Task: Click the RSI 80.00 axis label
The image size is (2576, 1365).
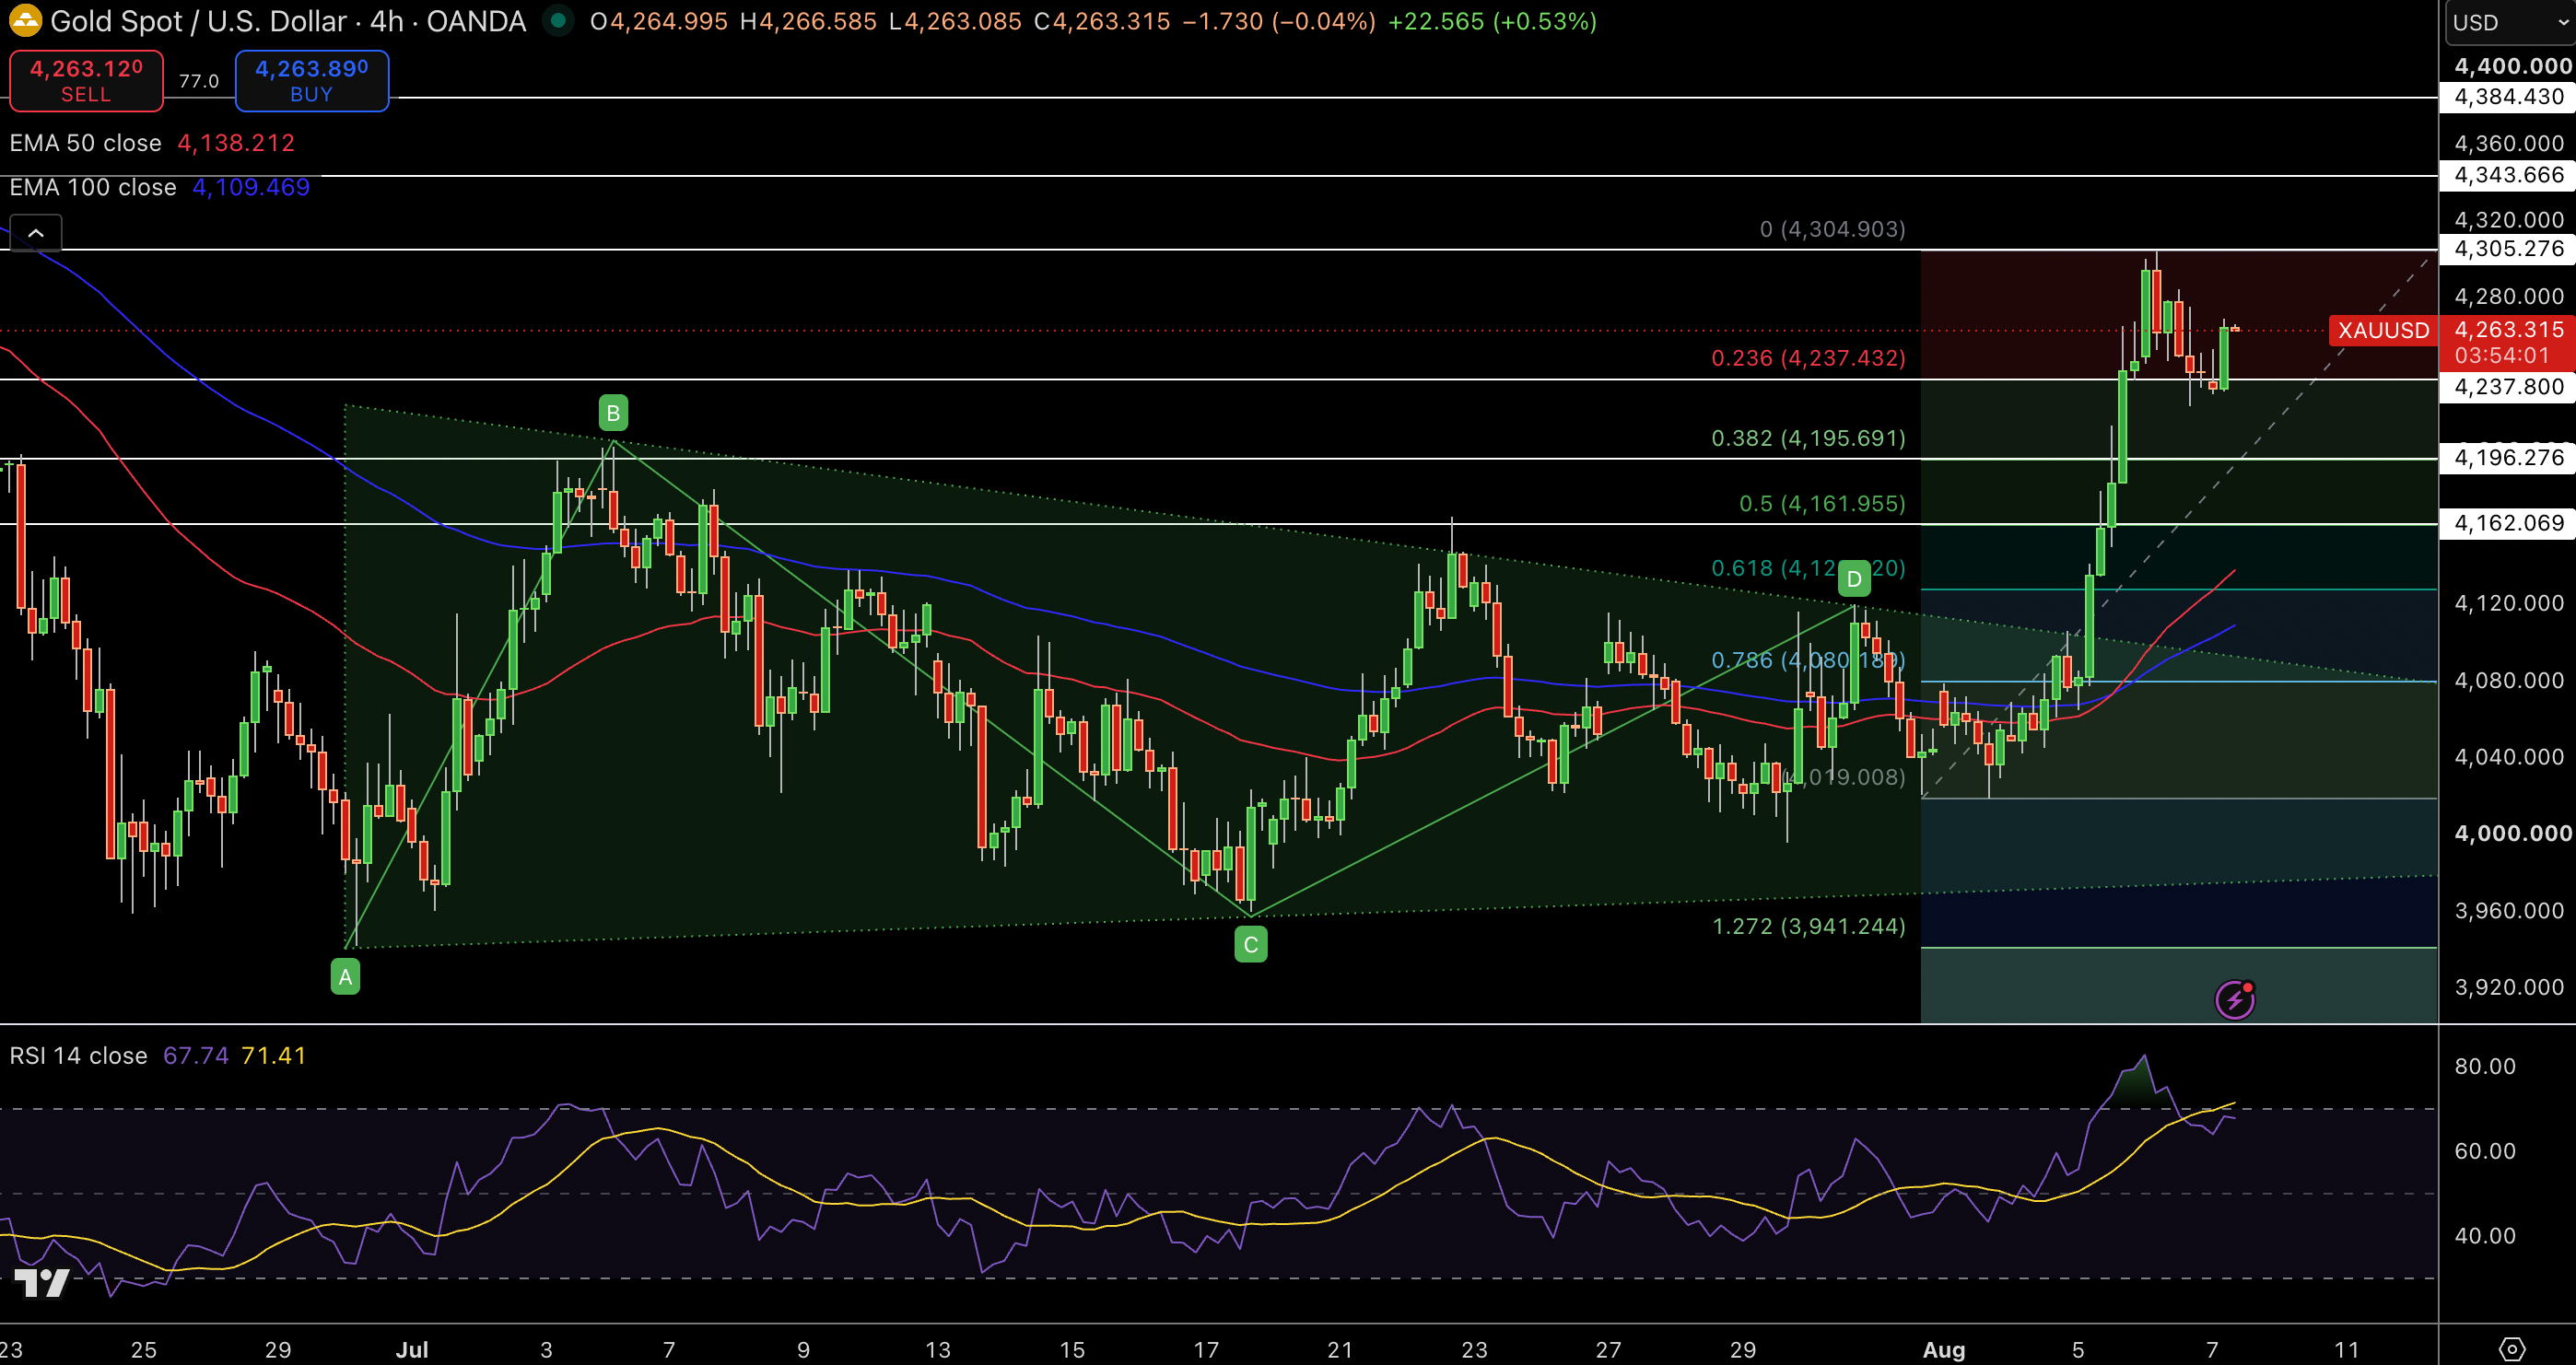Action: click(2485, 1066)
